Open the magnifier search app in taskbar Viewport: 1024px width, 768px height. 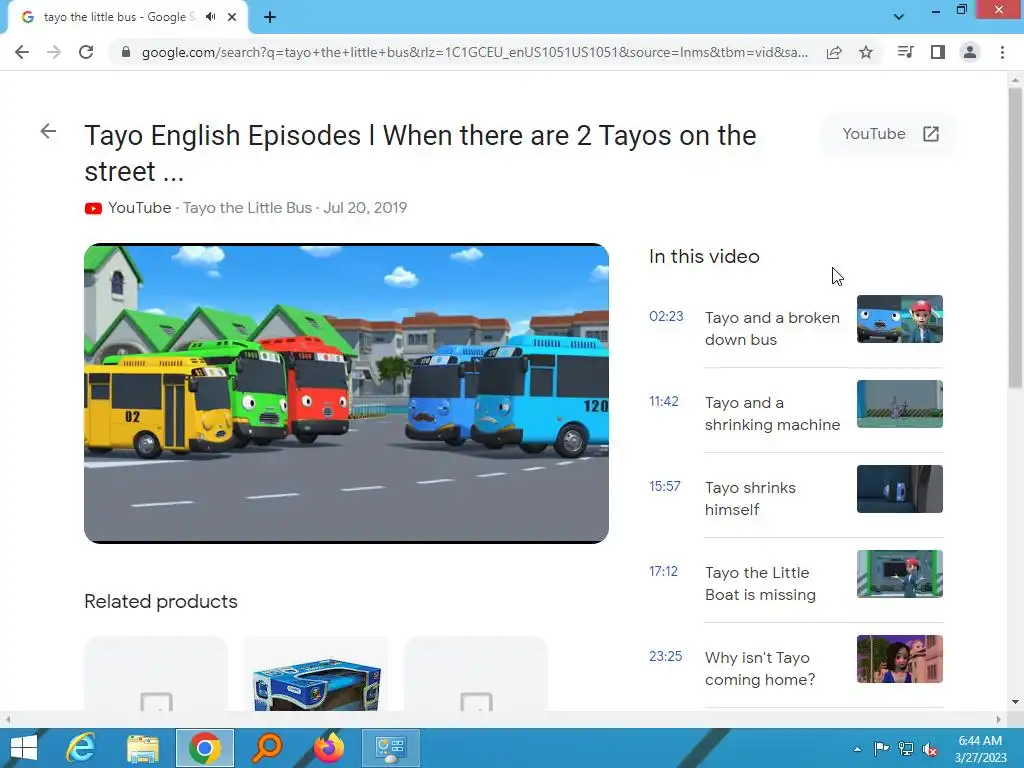click(267, 748)
